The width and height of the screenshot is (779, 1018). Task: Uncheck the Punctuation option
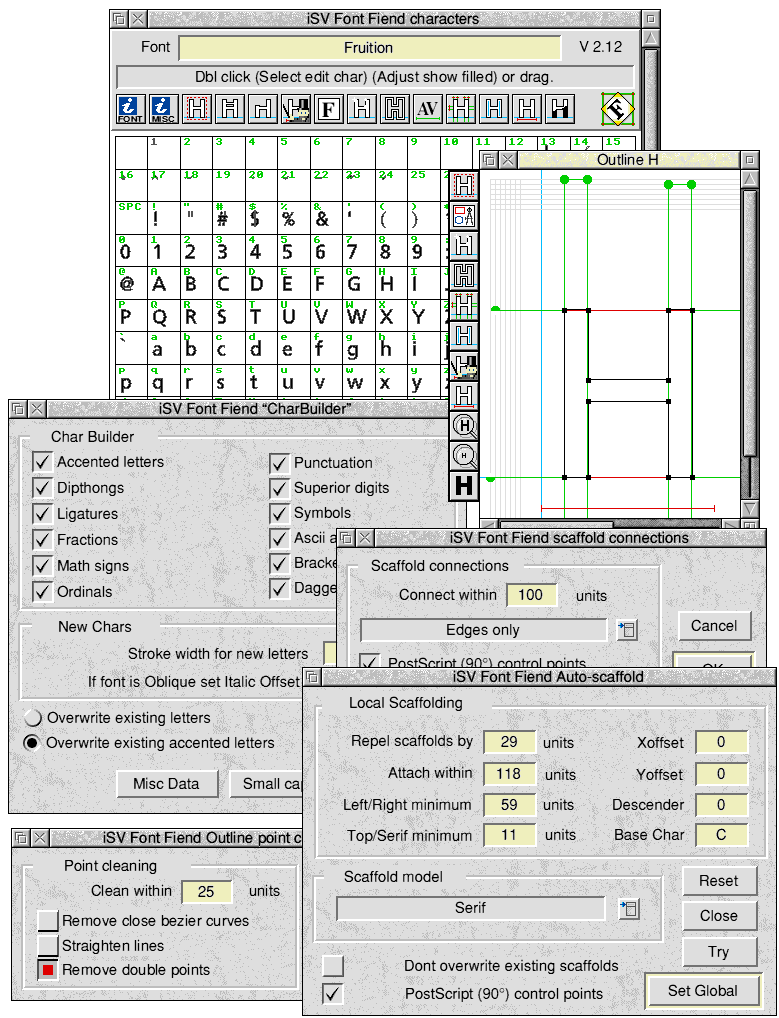pyautogui.click(x=279, y=464)
